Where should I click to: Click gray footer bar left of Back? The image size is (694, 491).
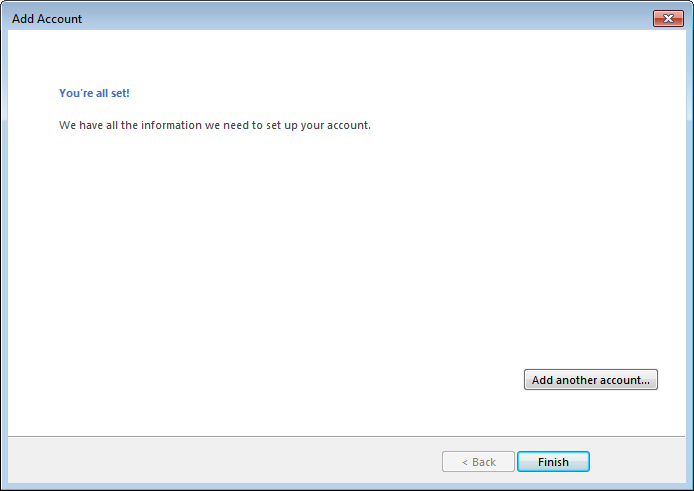point(220,461)
